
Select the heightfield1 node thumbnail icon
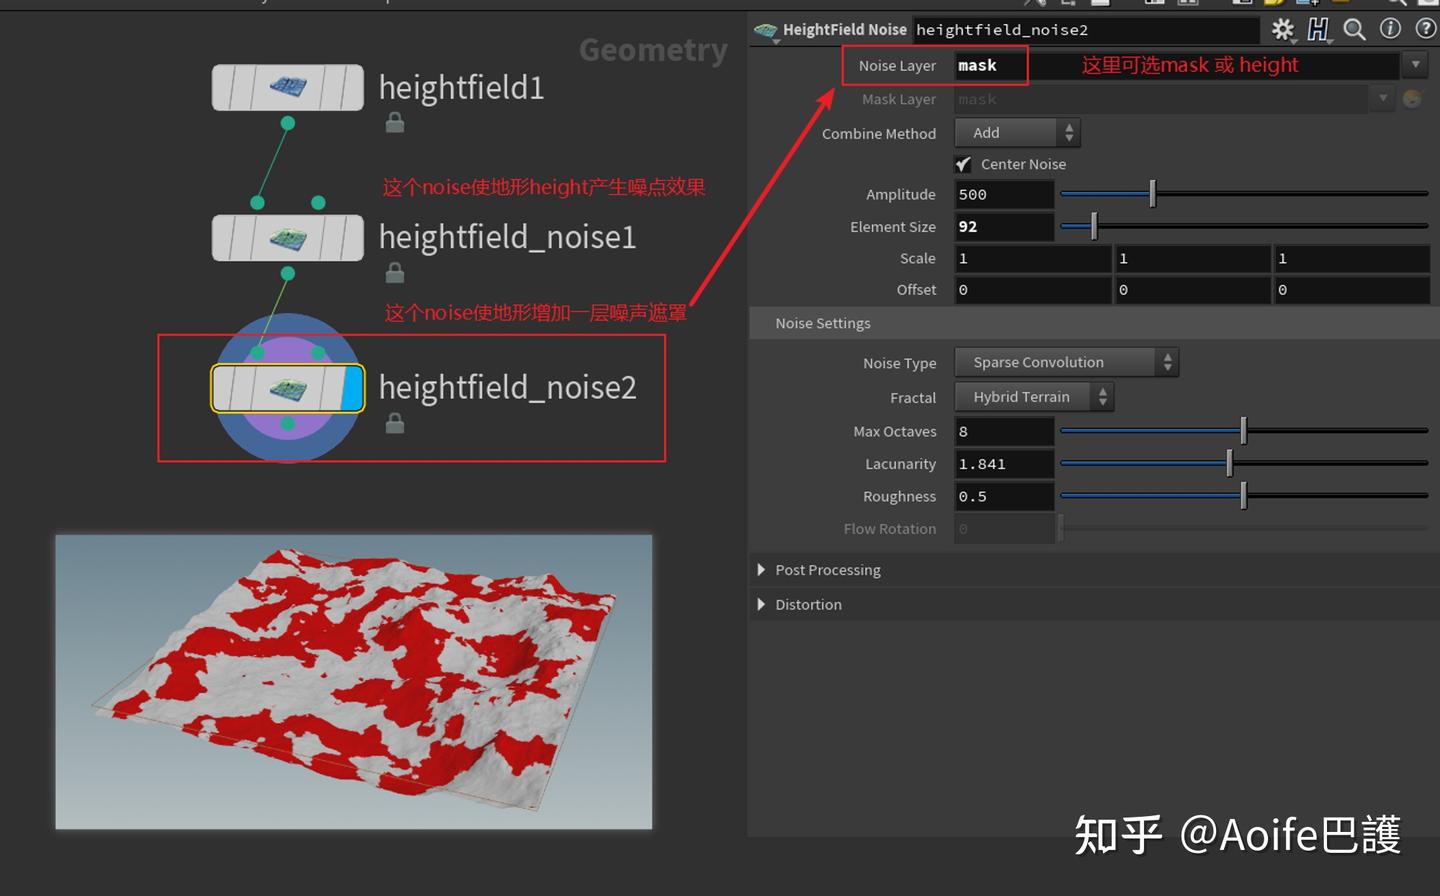tap(287, 88)
